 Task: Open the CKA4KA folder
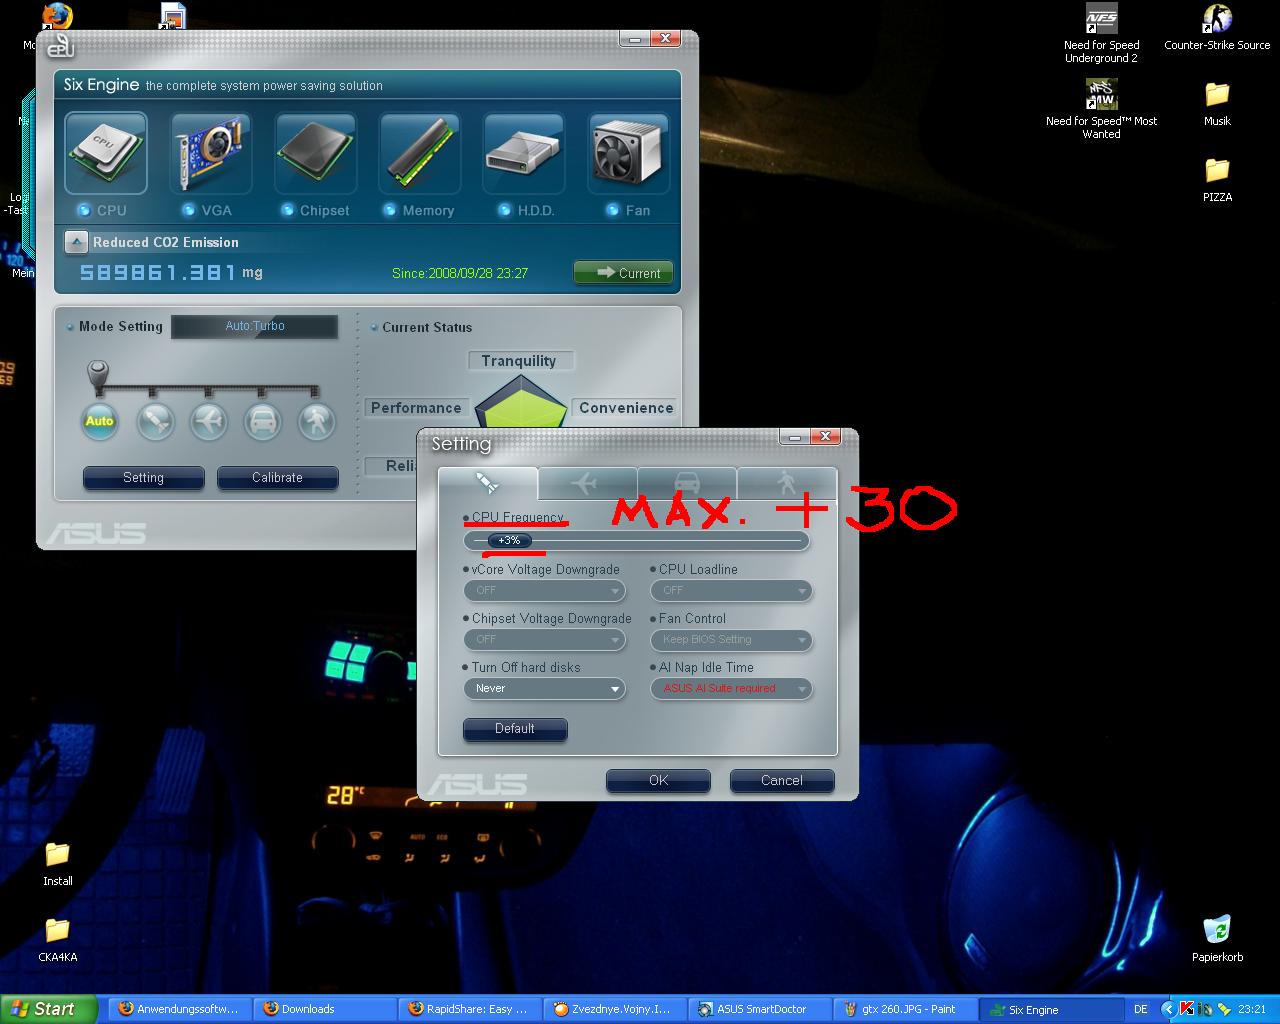point(58,939)
